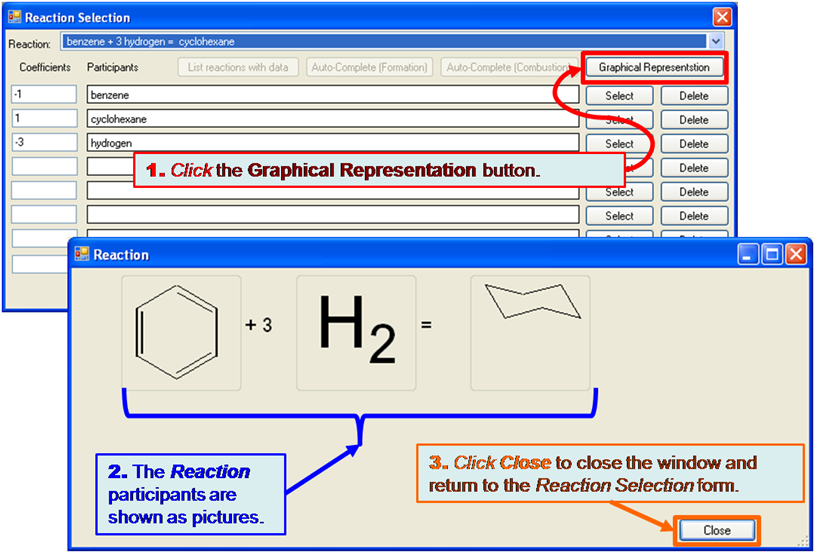Click the Reaction window title bar icon
Image resolution: width=815 pixels, height=553 pixels.
pos(82,255)
